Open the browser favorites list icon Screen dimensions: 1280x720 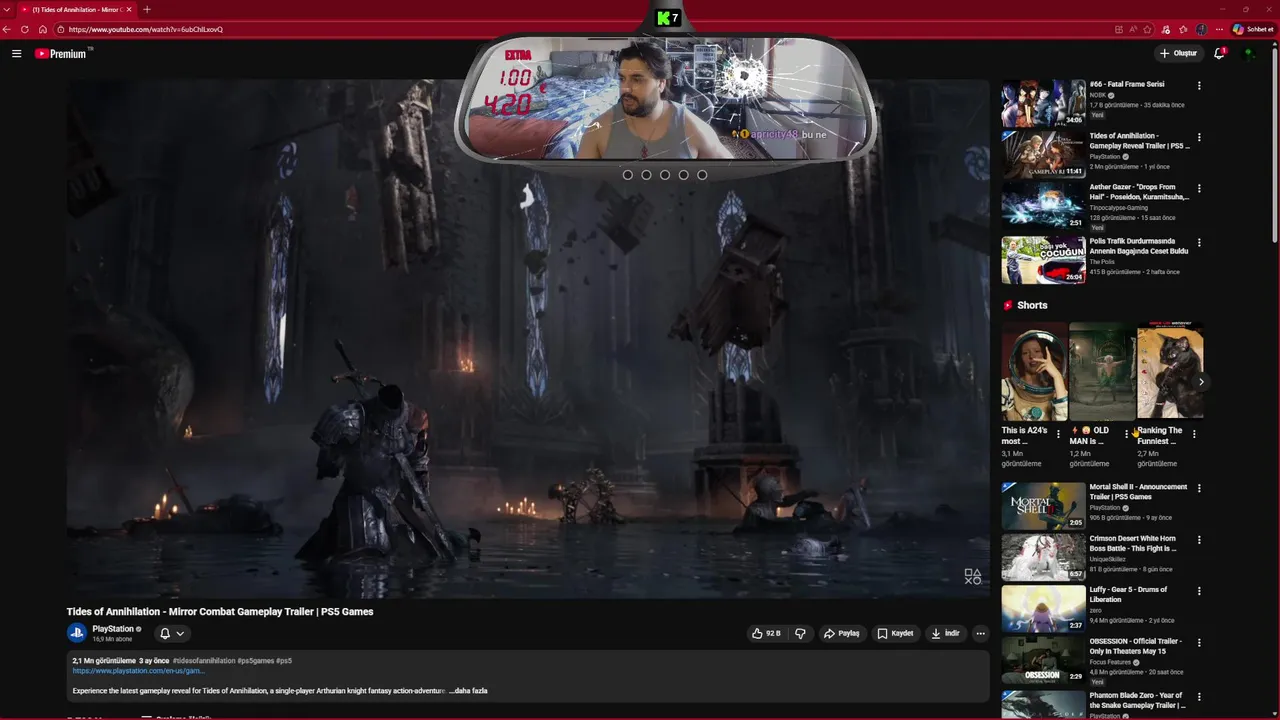[x=1183, y=29]
